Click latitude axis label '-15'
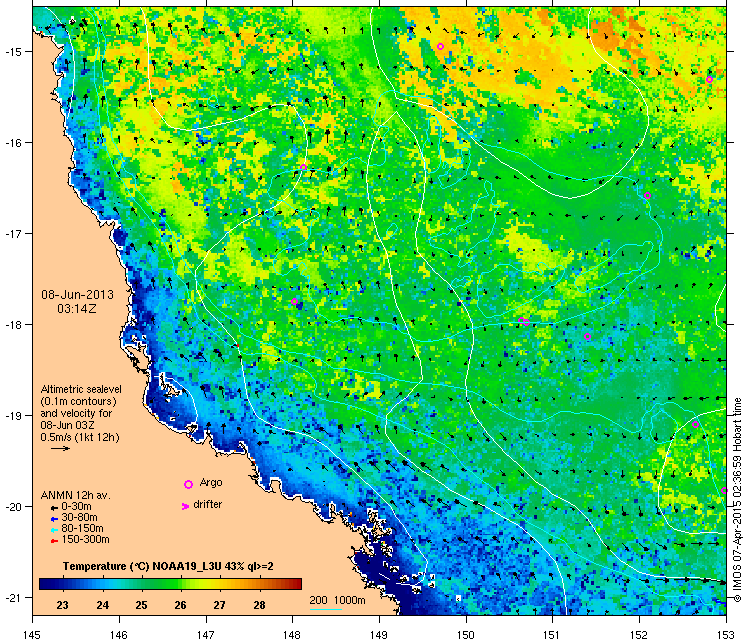The image size is (750, 640). pyautogui.click(x=12, y=52)
